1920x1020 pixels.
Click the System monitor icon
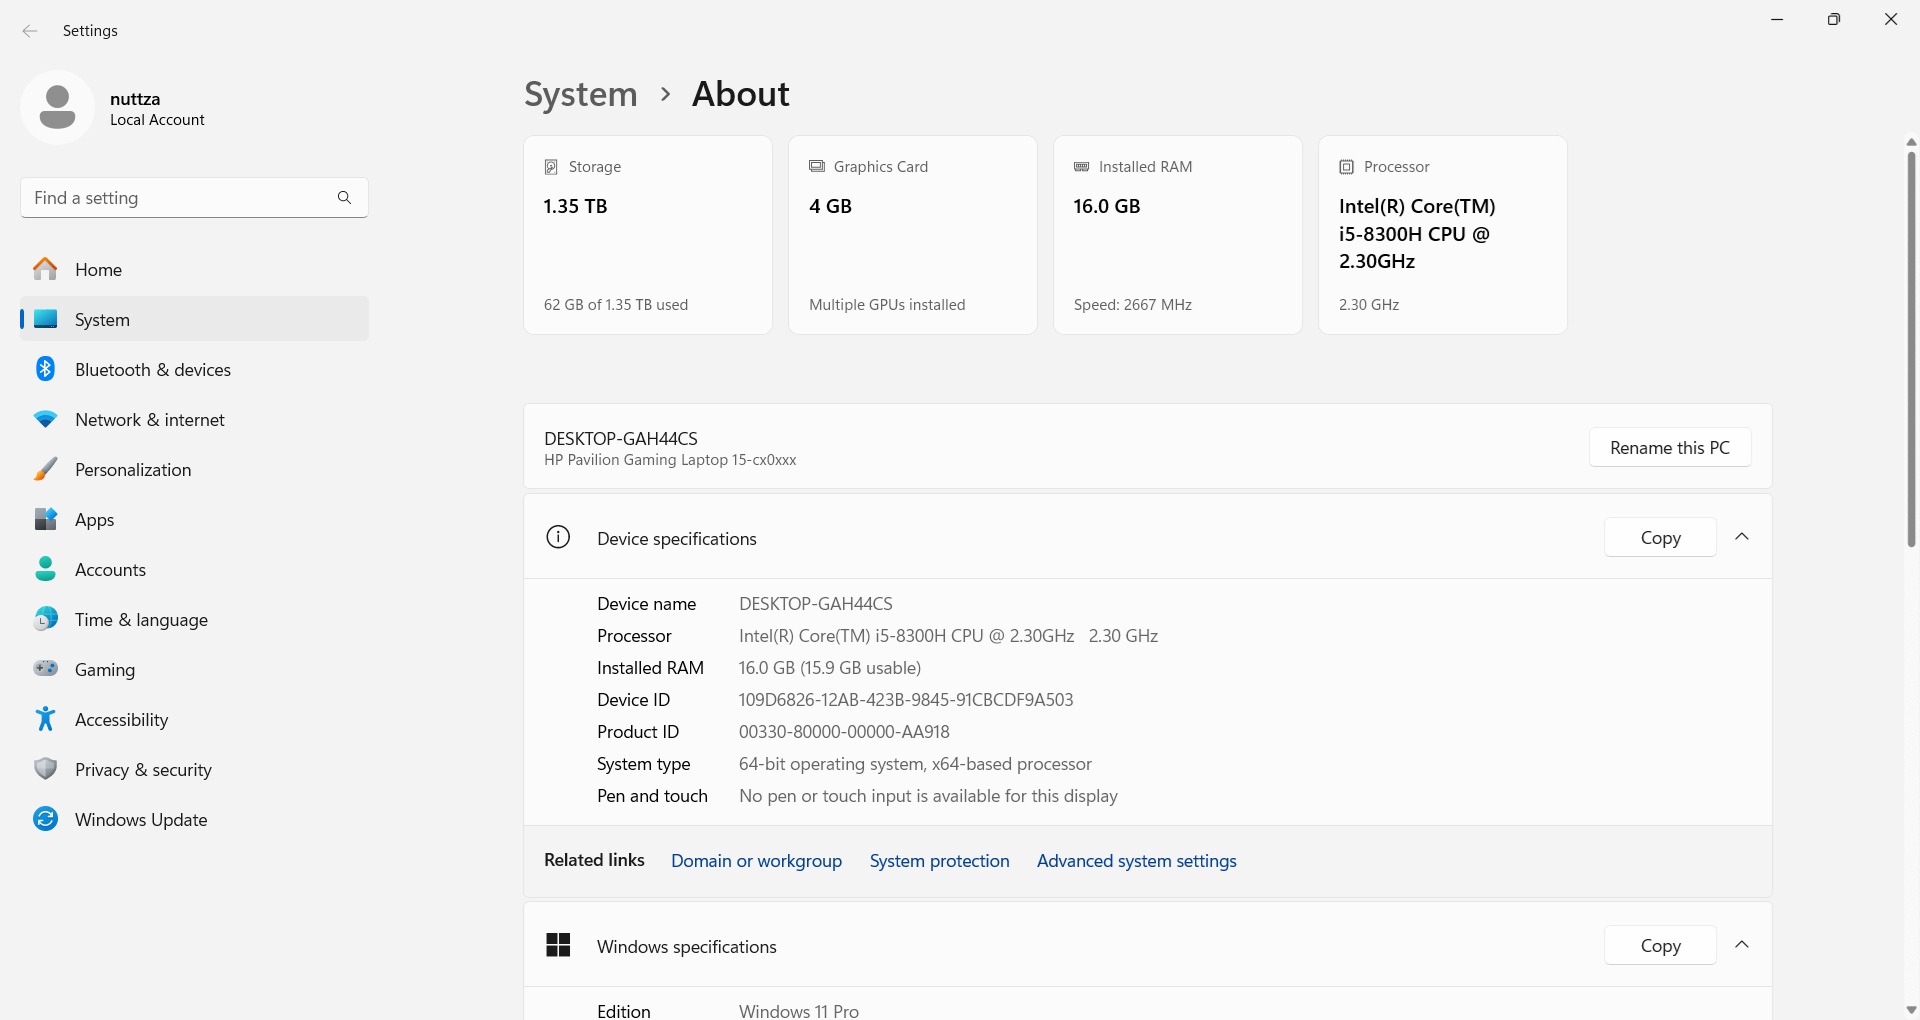pyautogui.click(x=45, y=319)
